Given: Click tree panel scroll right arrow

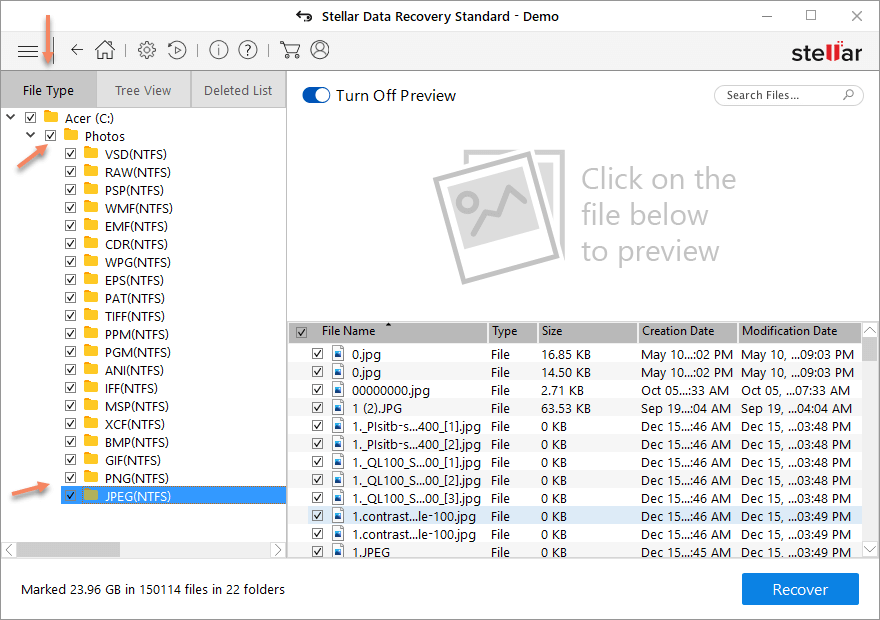Looking at the screenshot, I should pos(277,549).
